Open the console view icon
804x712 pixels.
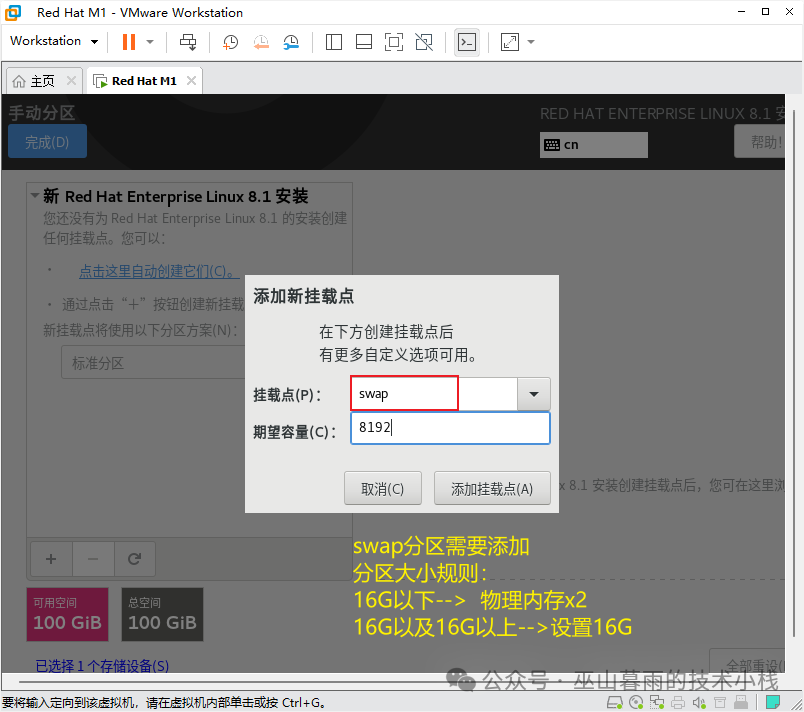[x=466, y=42]
